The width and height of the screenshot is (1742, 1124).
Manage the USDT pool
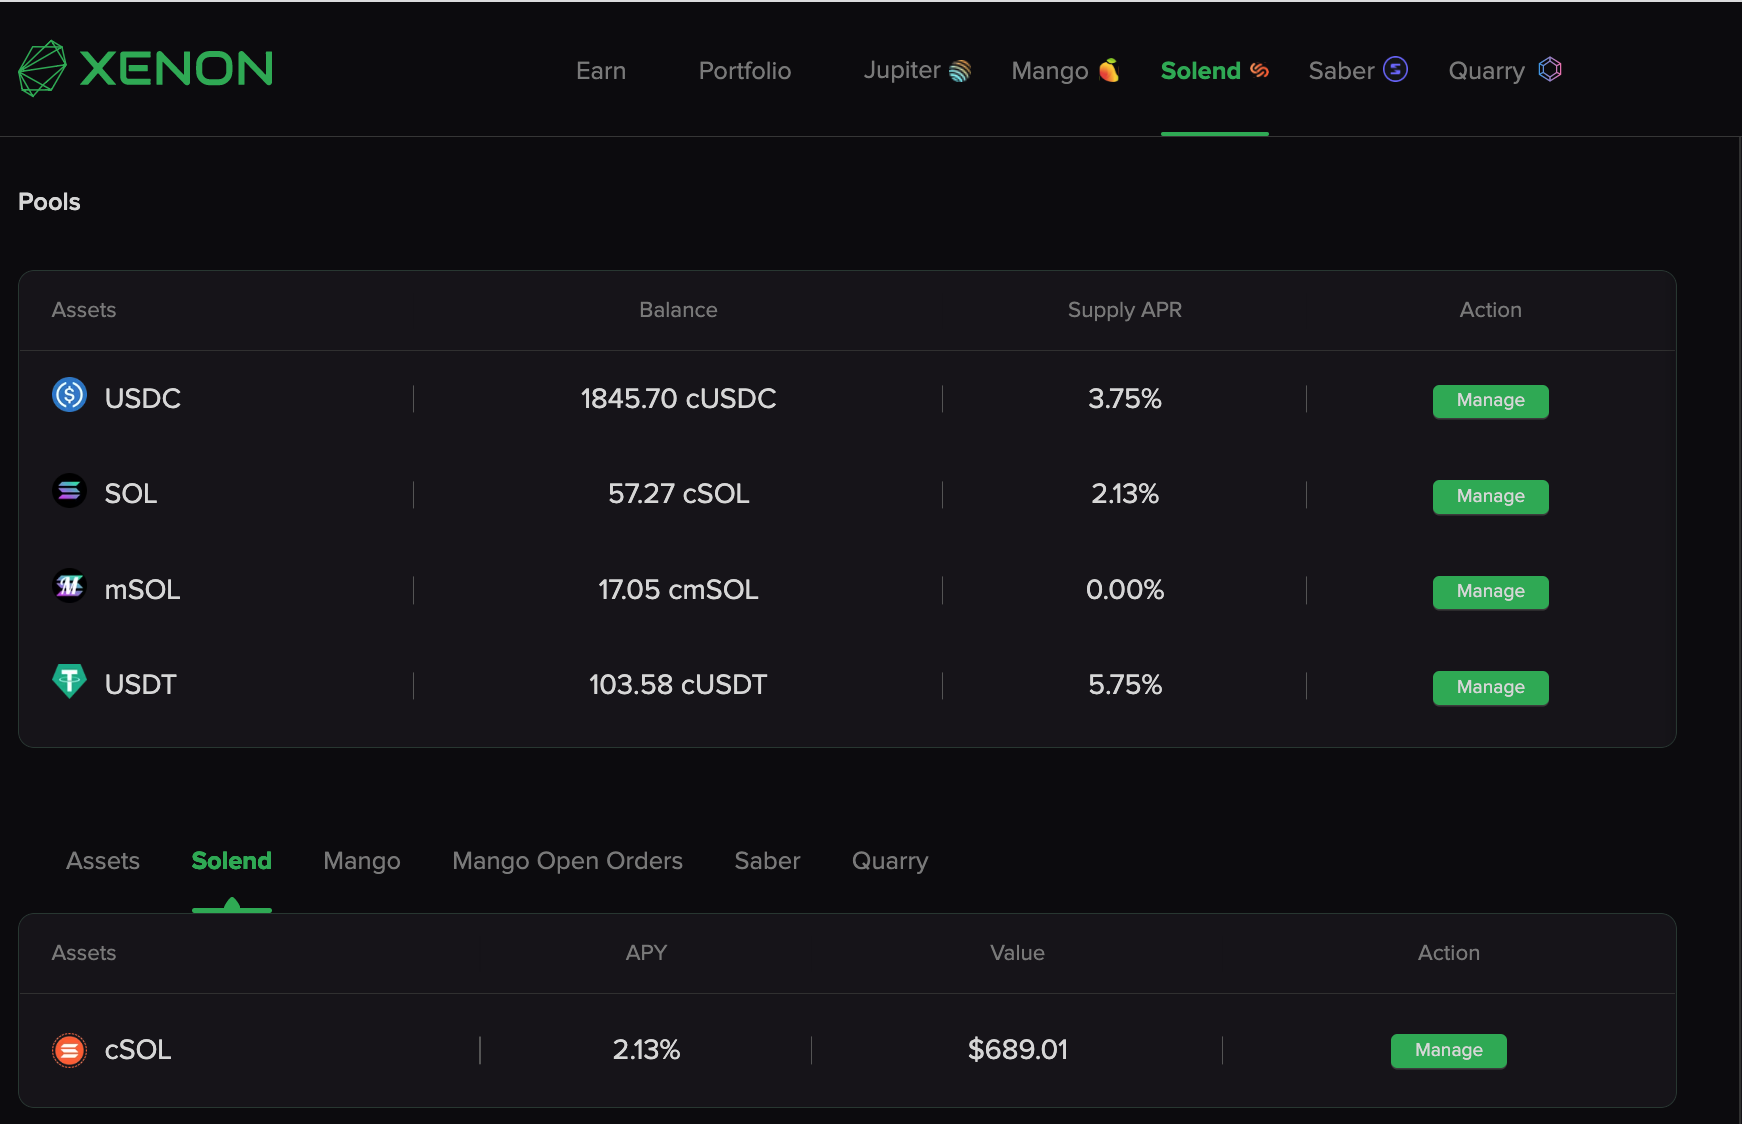(x=1490, y=688)
